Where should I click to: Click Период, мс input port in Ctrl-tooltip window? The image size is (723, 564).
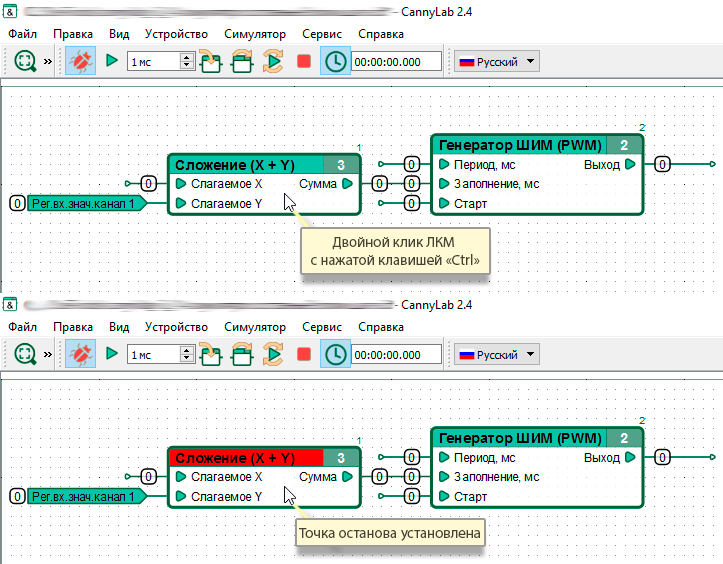tap(444, 164)
